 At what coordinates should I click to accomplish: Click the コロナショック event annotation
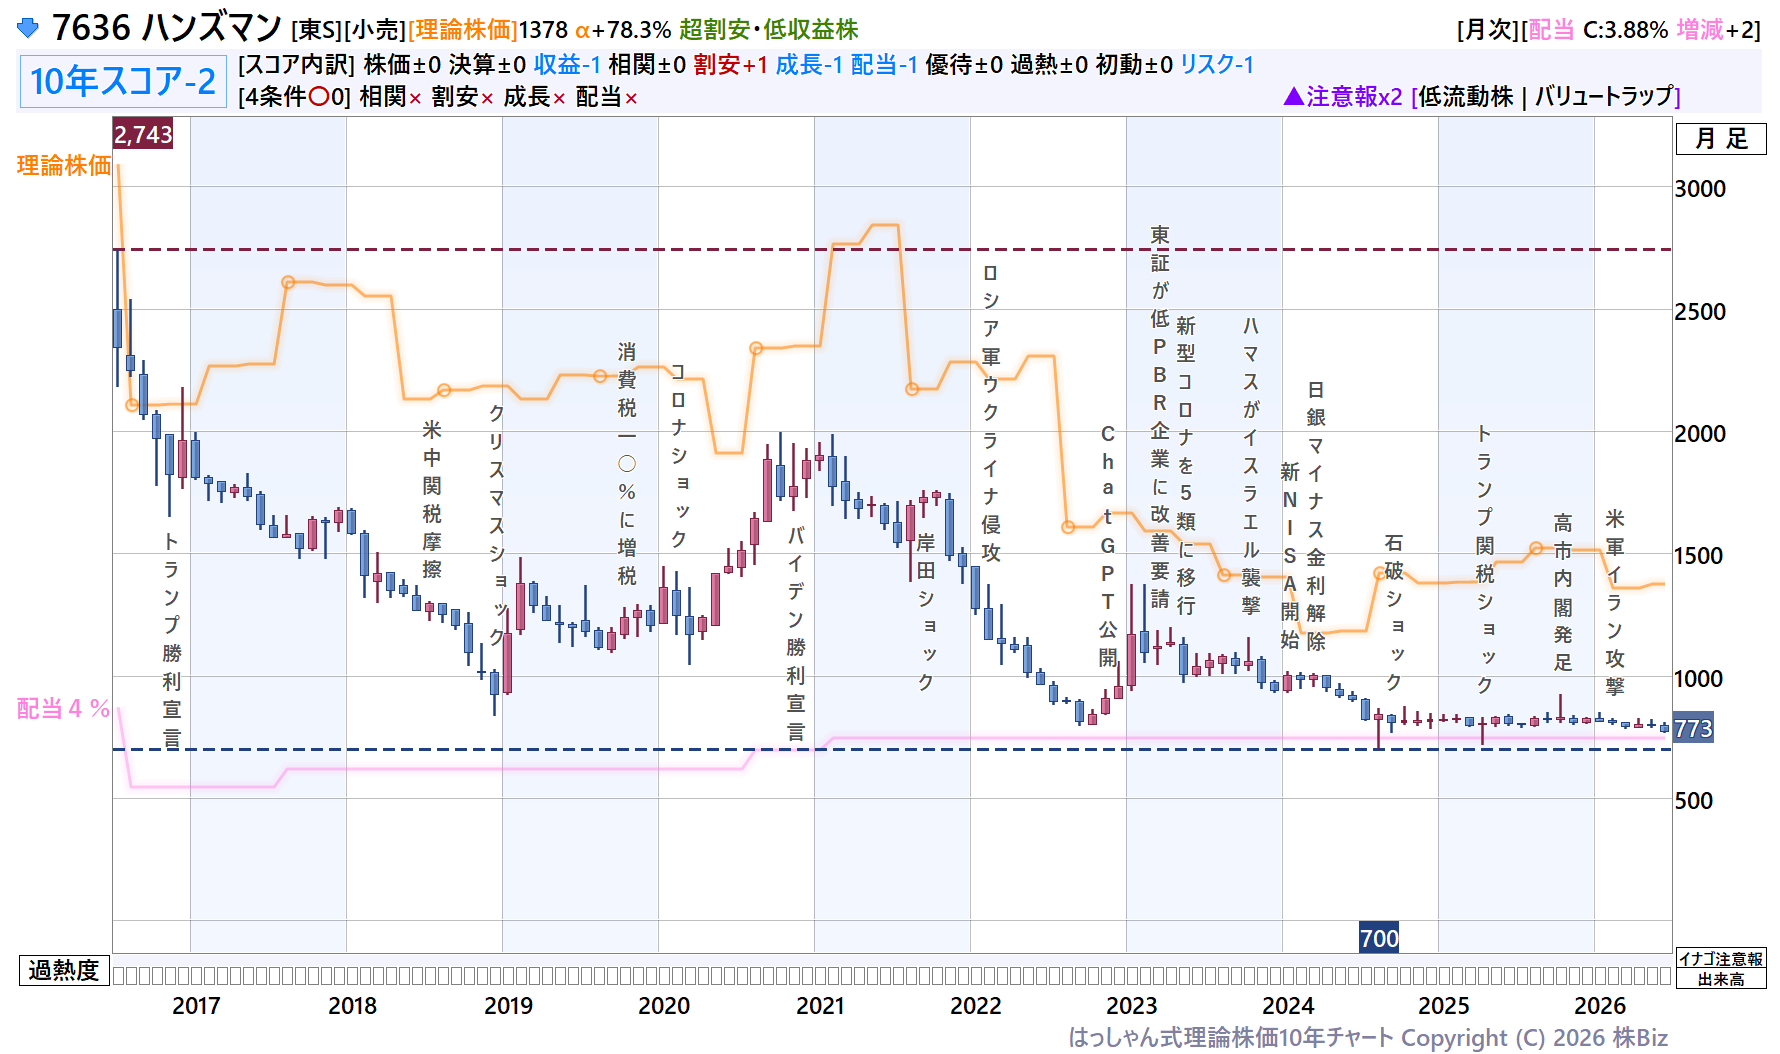coord(679,456)
